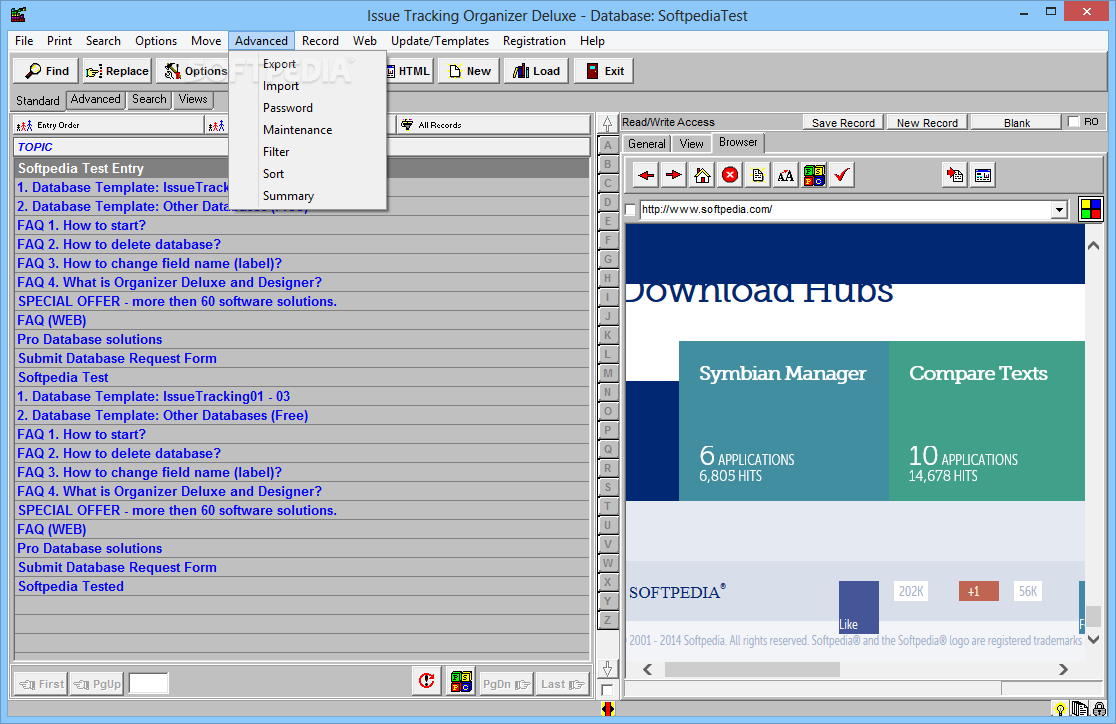
Task: Click the browser vertical scroll down arrow
Action: (1093, 639)
